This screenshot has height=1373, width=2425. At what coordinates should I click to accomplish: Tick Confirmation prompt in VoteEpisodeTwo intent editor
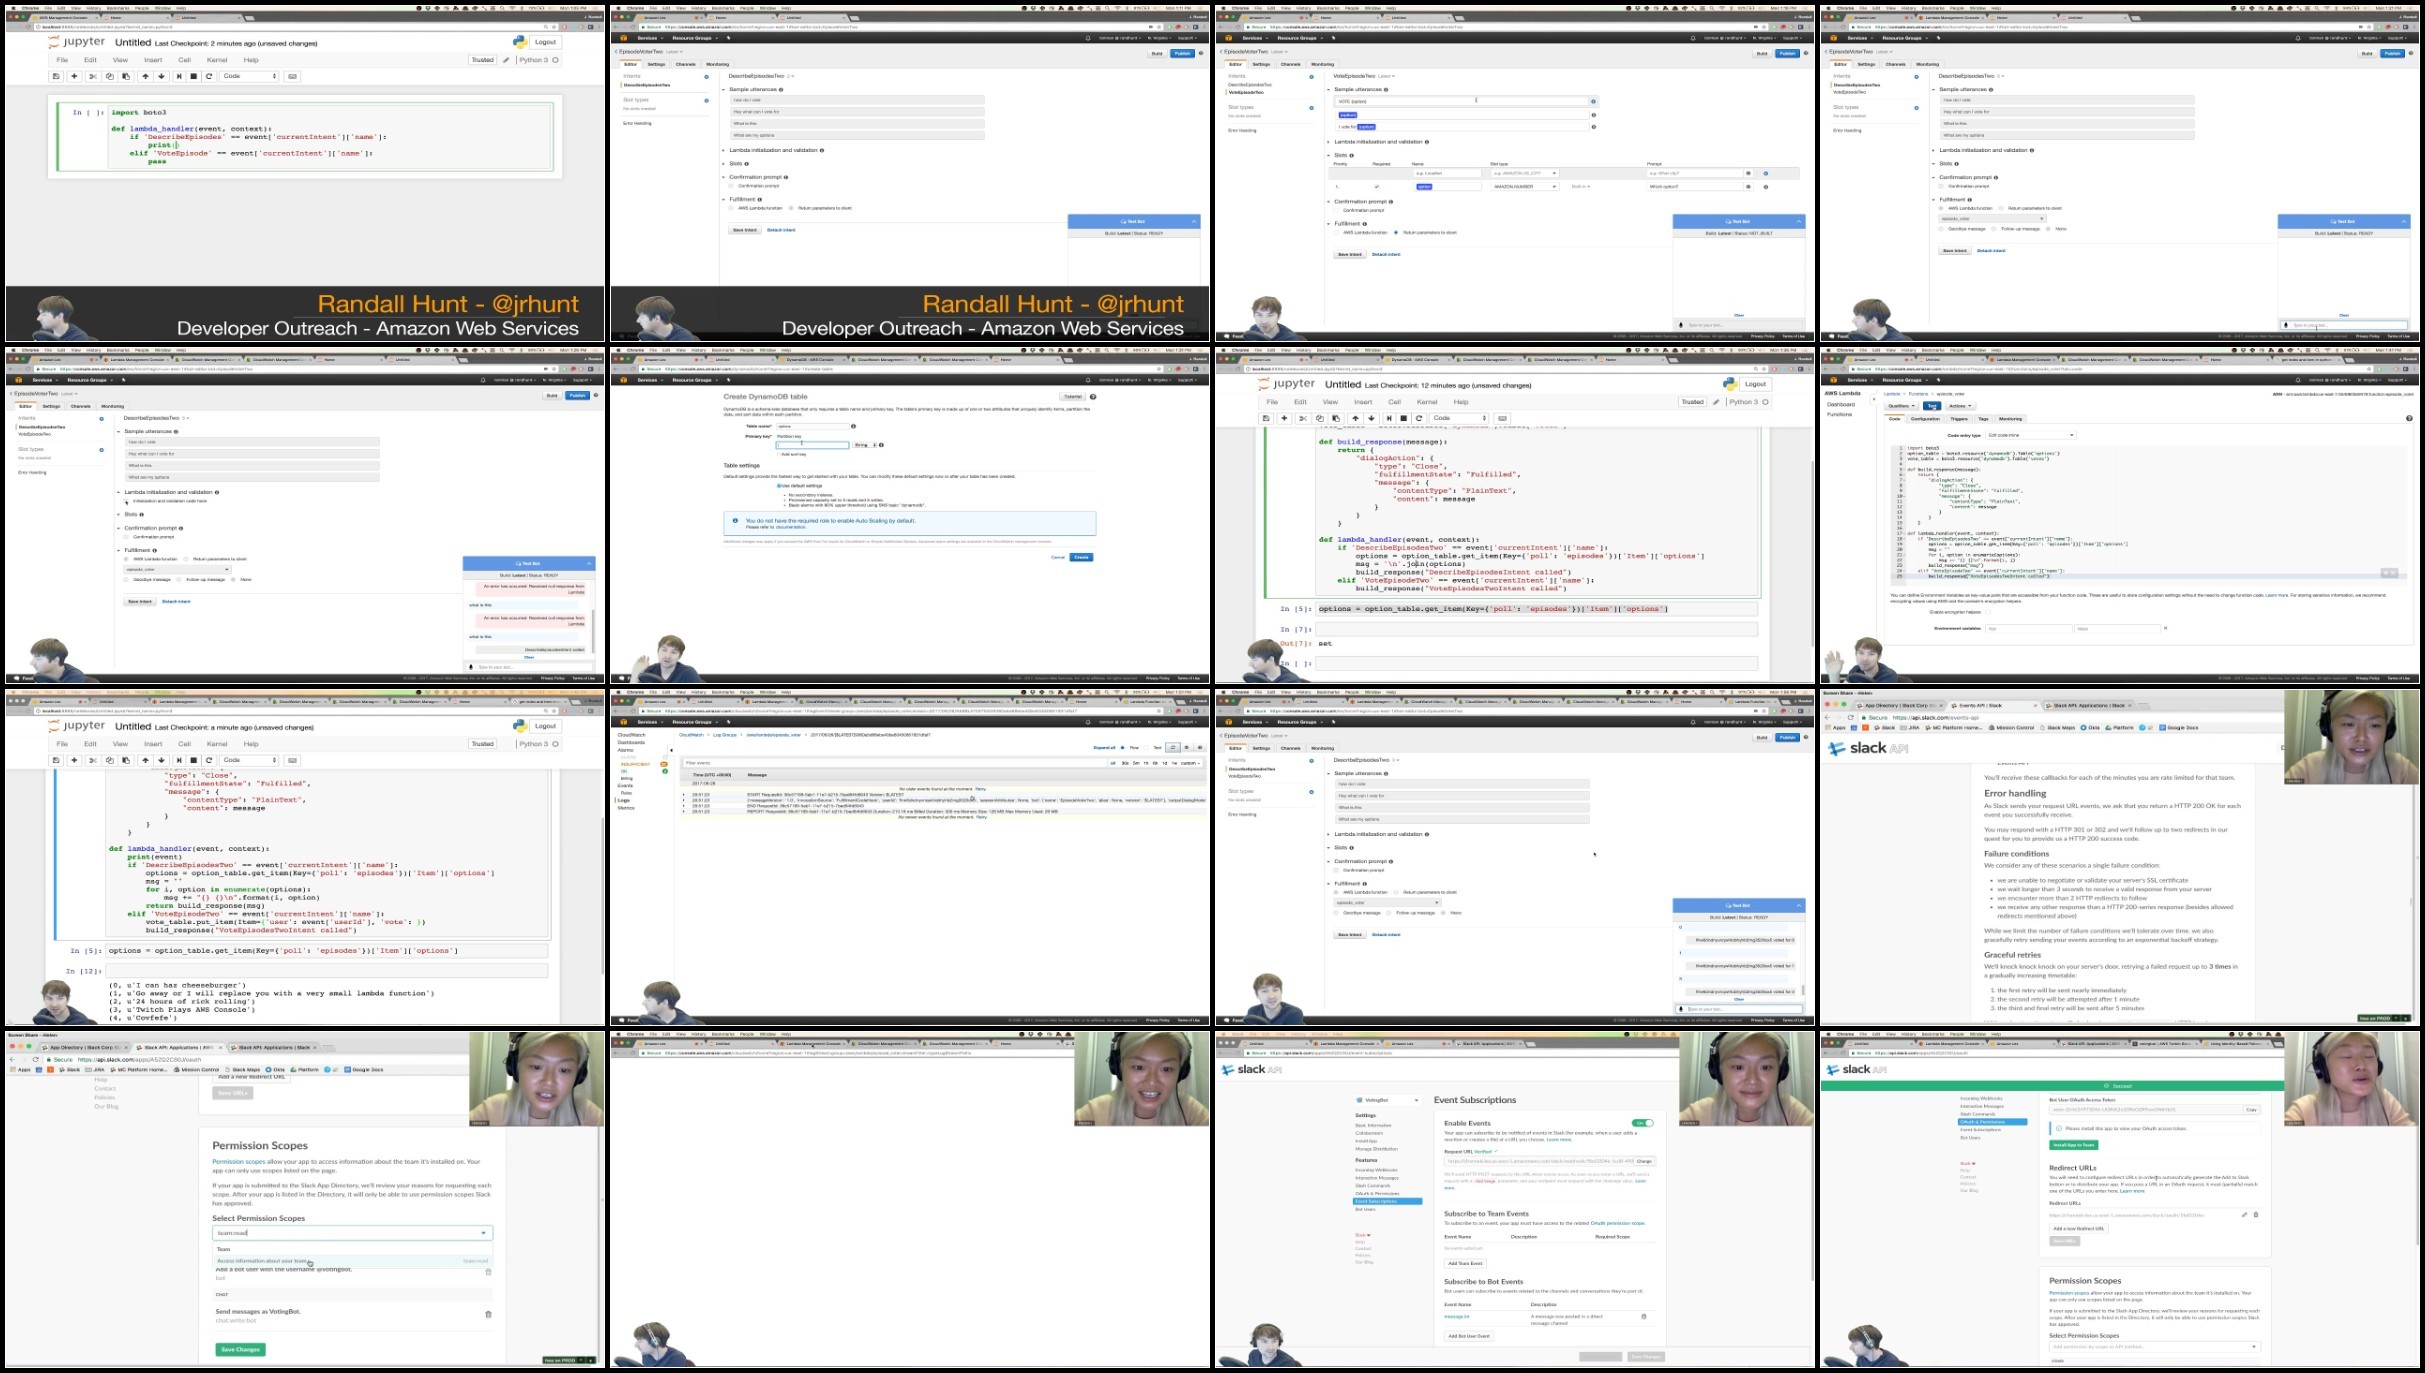tap(1337, 210)
